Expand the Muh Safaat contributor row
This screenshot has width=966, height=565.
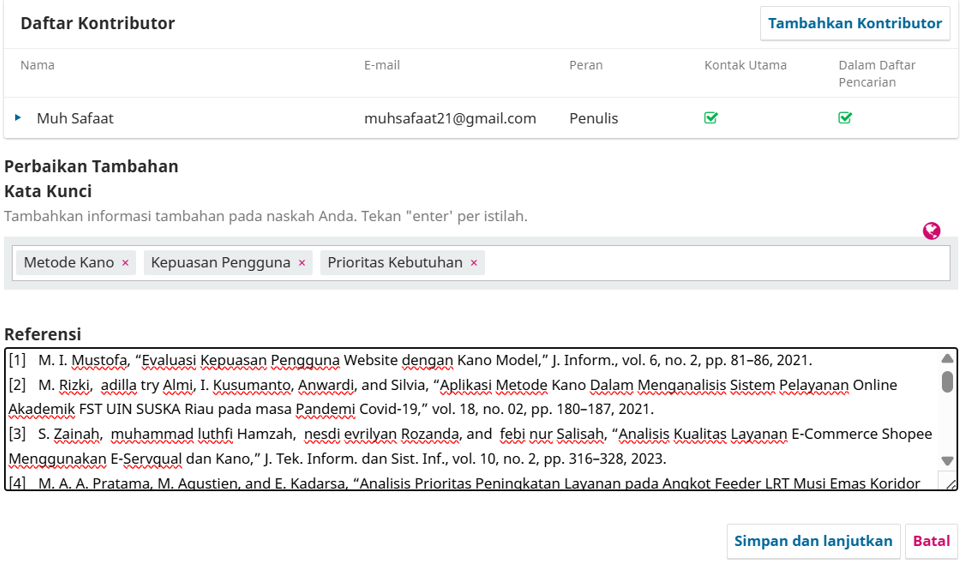pos(18,117)
